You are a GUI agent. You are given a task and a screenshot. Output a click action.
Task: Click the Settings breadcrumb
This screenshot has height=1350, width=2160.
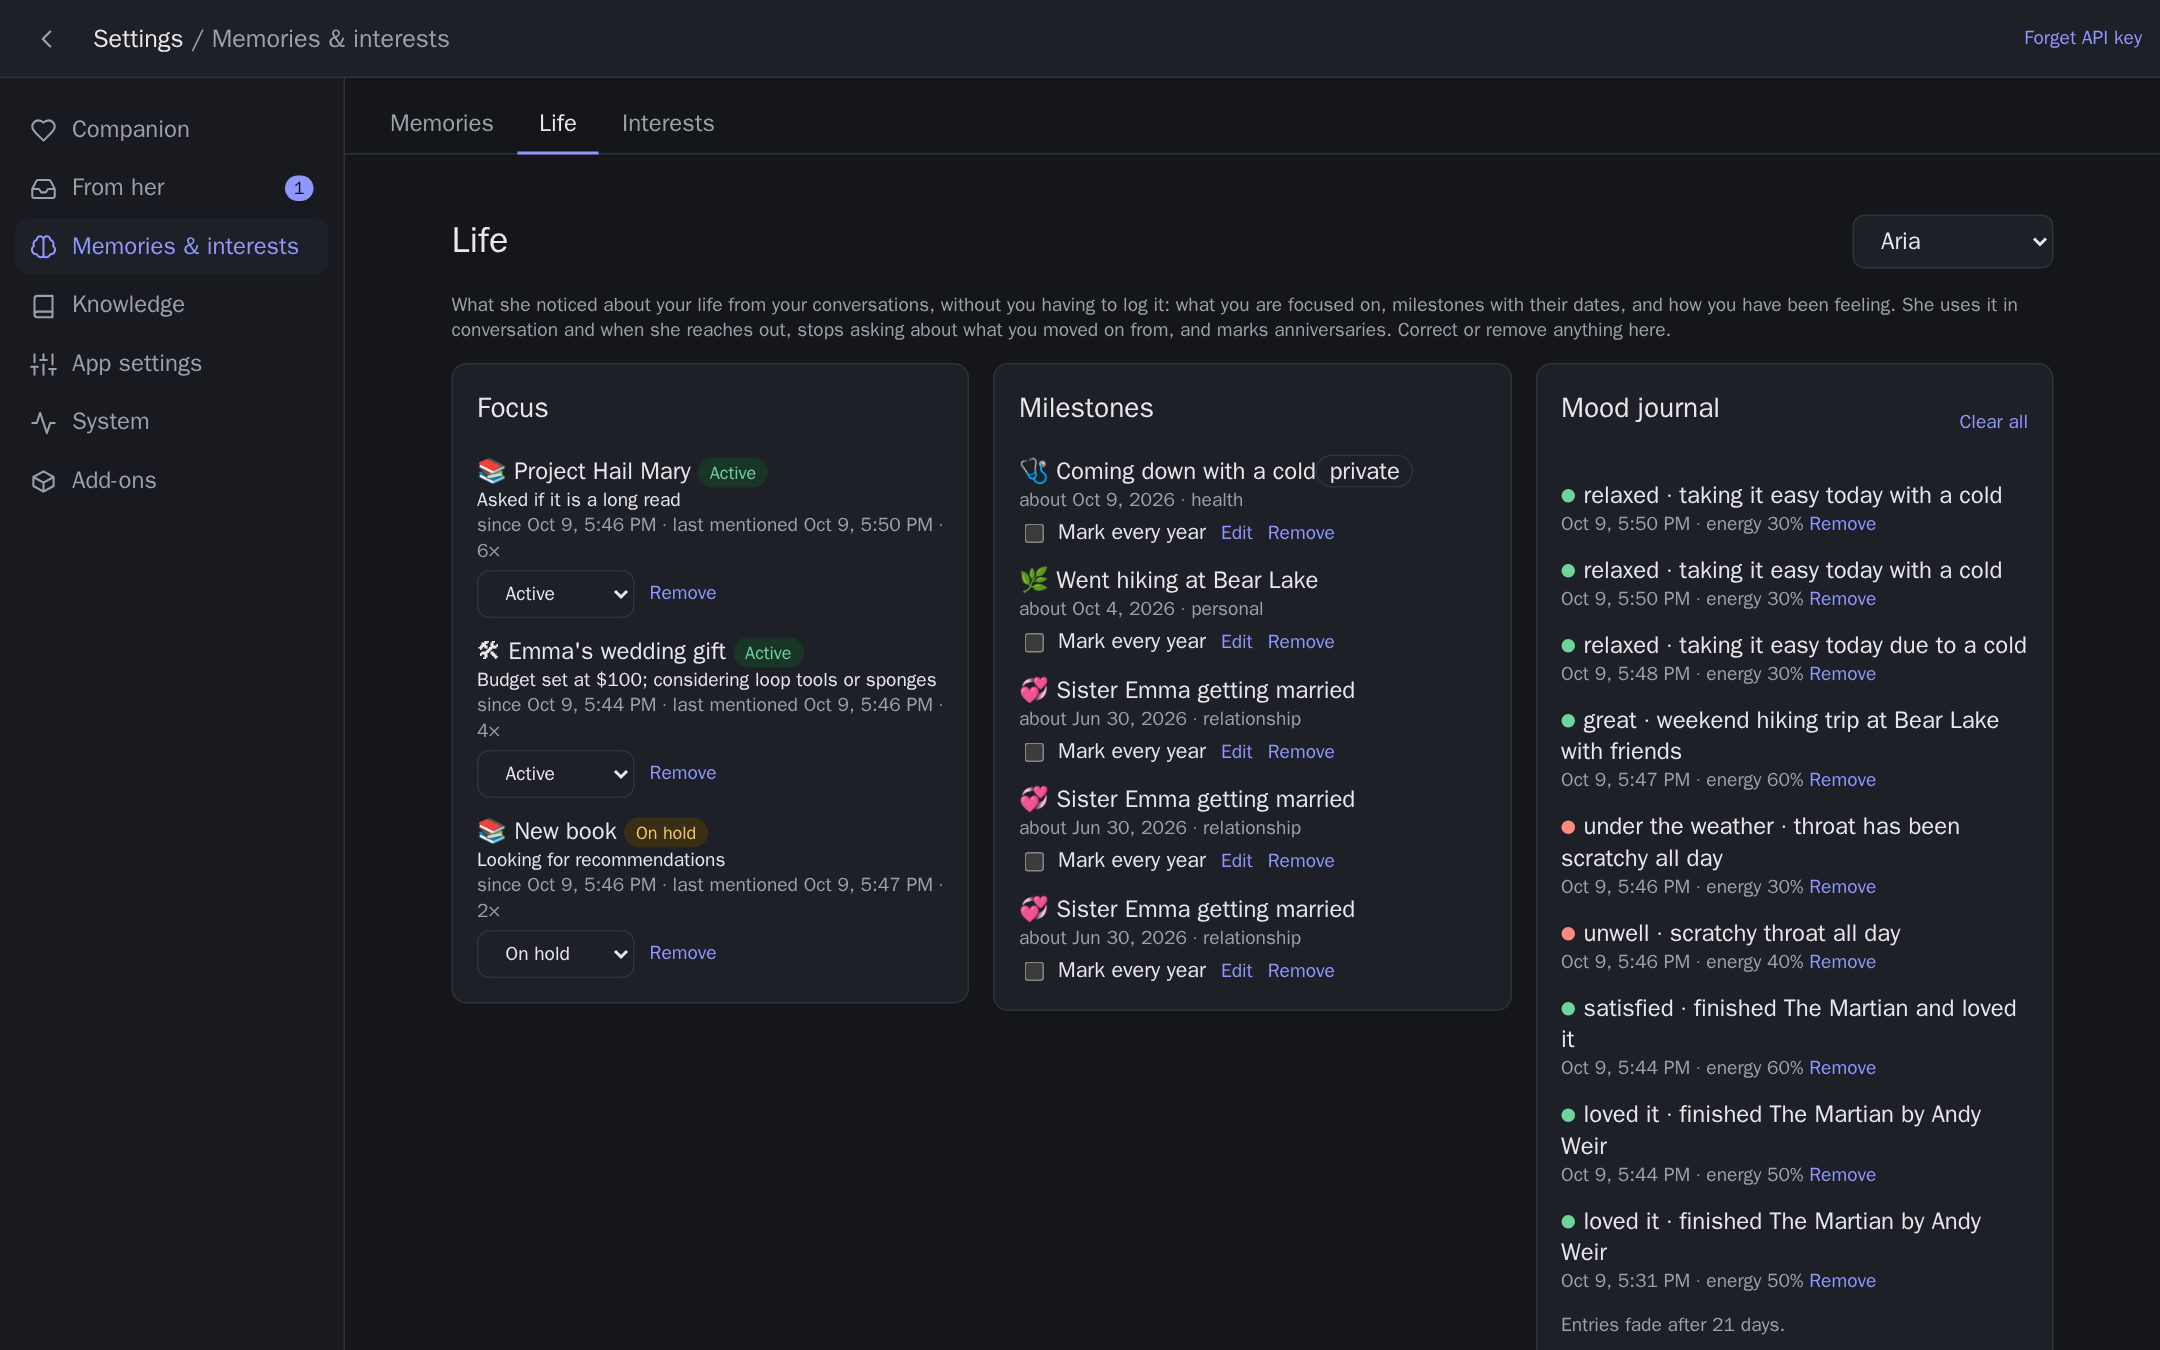pyautogui.click(x=138, y=39)
